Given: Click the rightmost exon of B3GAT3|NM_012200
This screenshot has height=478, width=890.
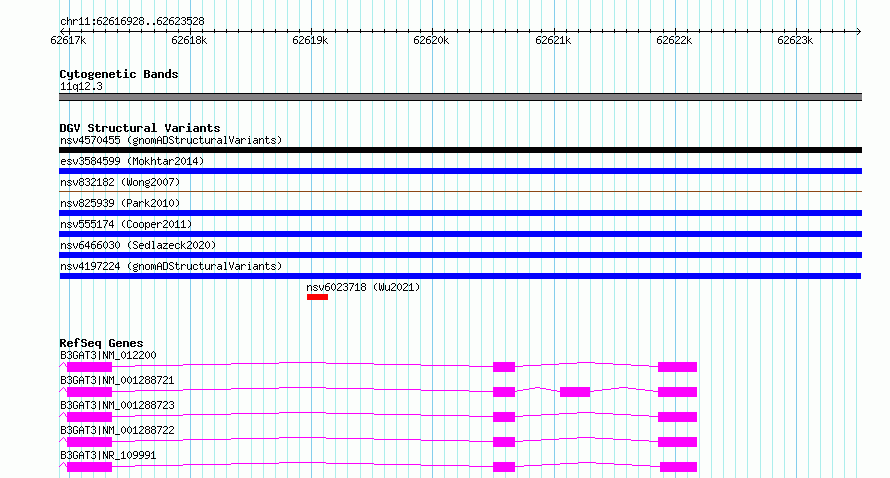Looking at the screenshot, I should coord(677,367).
